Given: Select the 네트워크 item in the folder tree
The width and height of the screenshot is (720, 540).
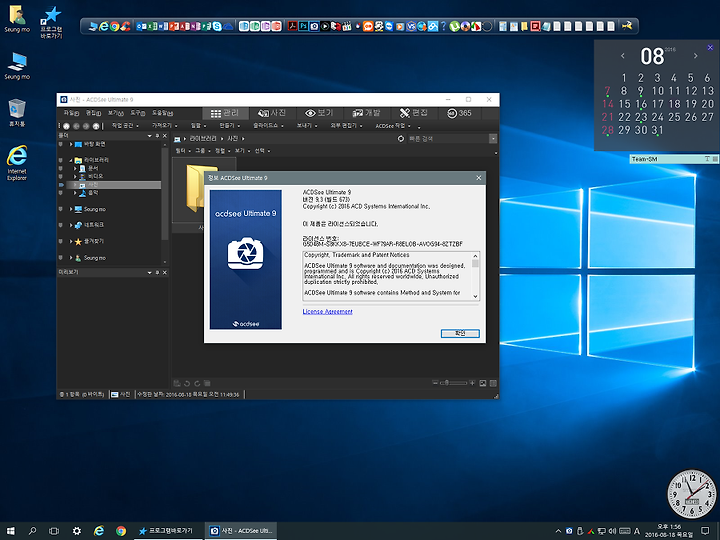Looking at the screenshot, I should point(94,225).
